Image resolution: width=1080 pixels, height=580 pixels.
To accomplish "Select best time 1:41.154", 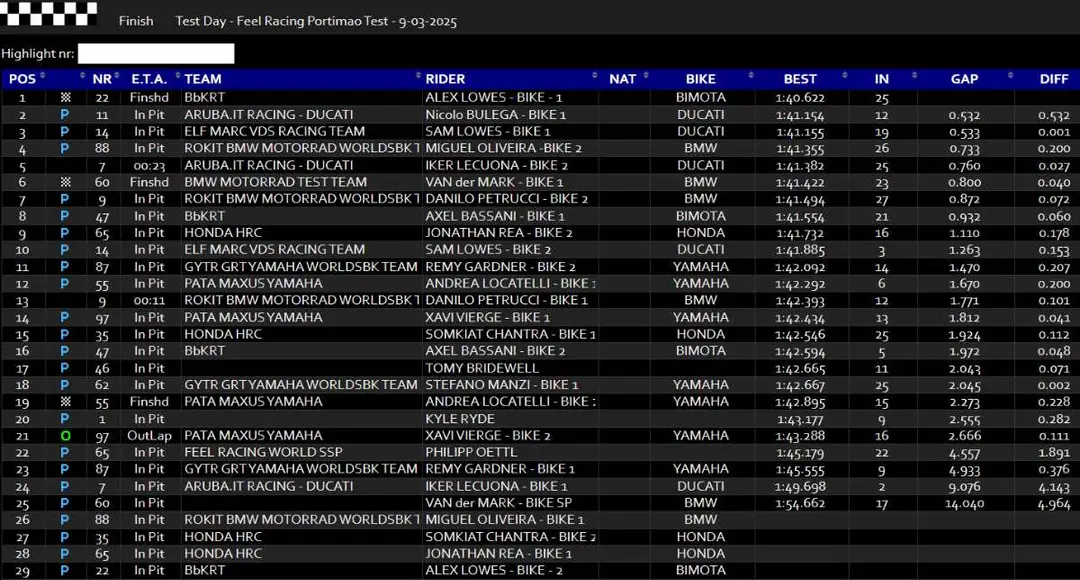I will click(x=800, y=115).
